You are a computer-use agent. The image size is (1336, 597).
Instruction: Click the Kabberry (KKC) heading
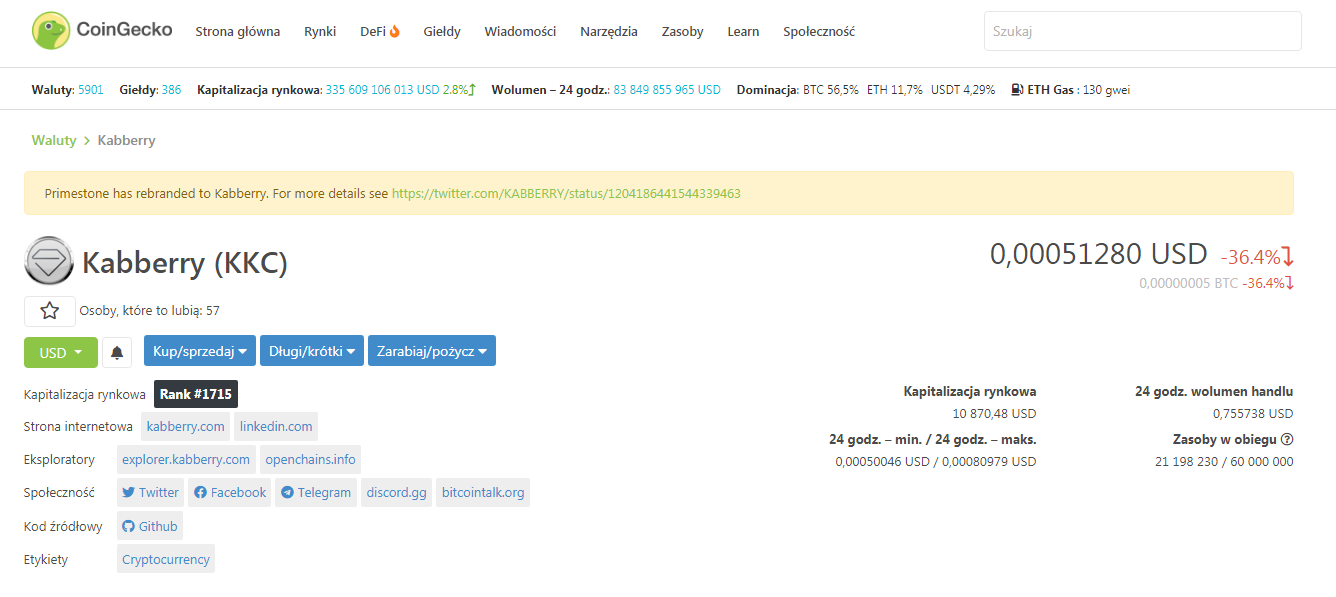(x=185, y=262)
